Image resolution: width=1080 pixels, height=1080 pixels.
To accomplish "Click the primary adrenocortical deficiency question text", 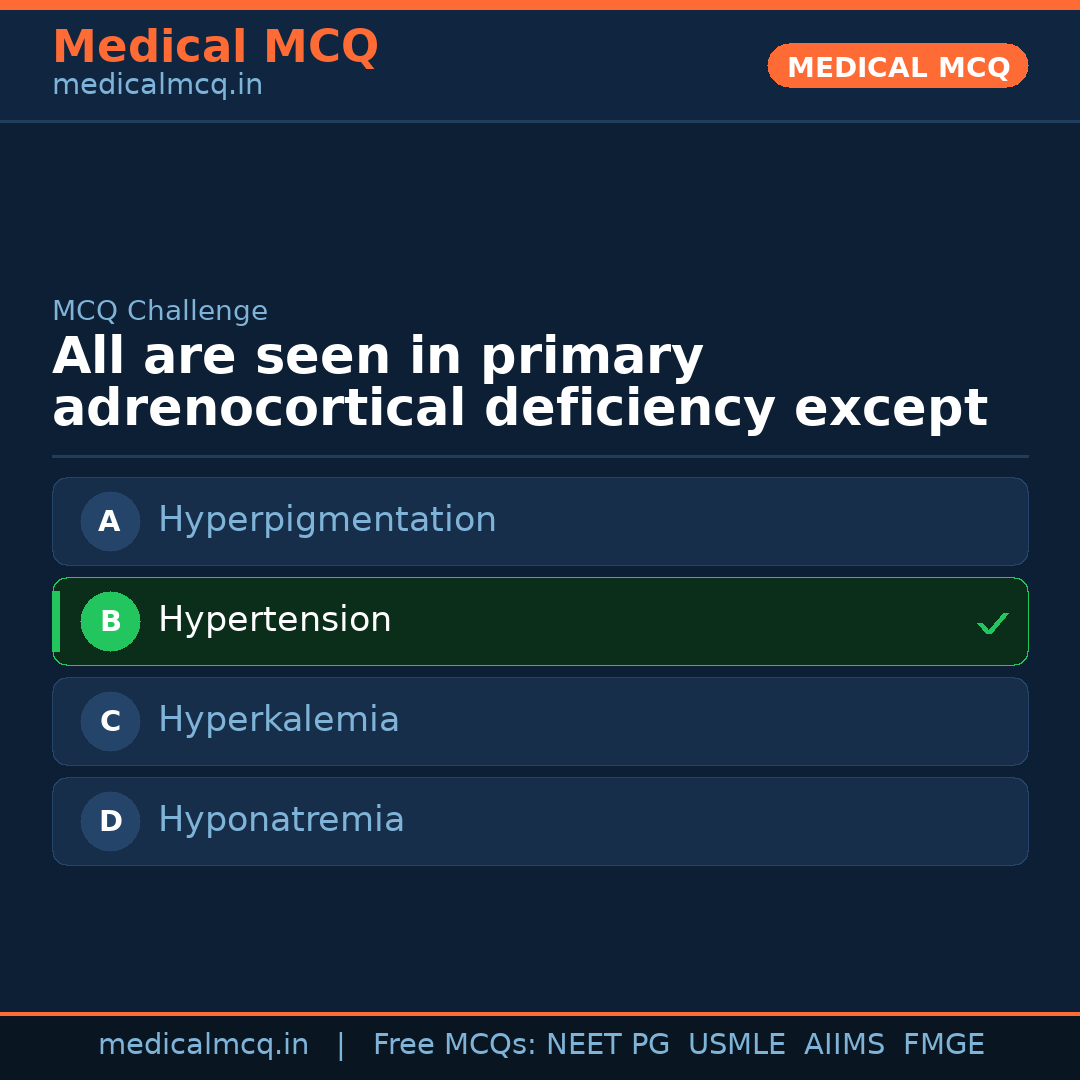I will pyautogui.click(x=519, y=383).
